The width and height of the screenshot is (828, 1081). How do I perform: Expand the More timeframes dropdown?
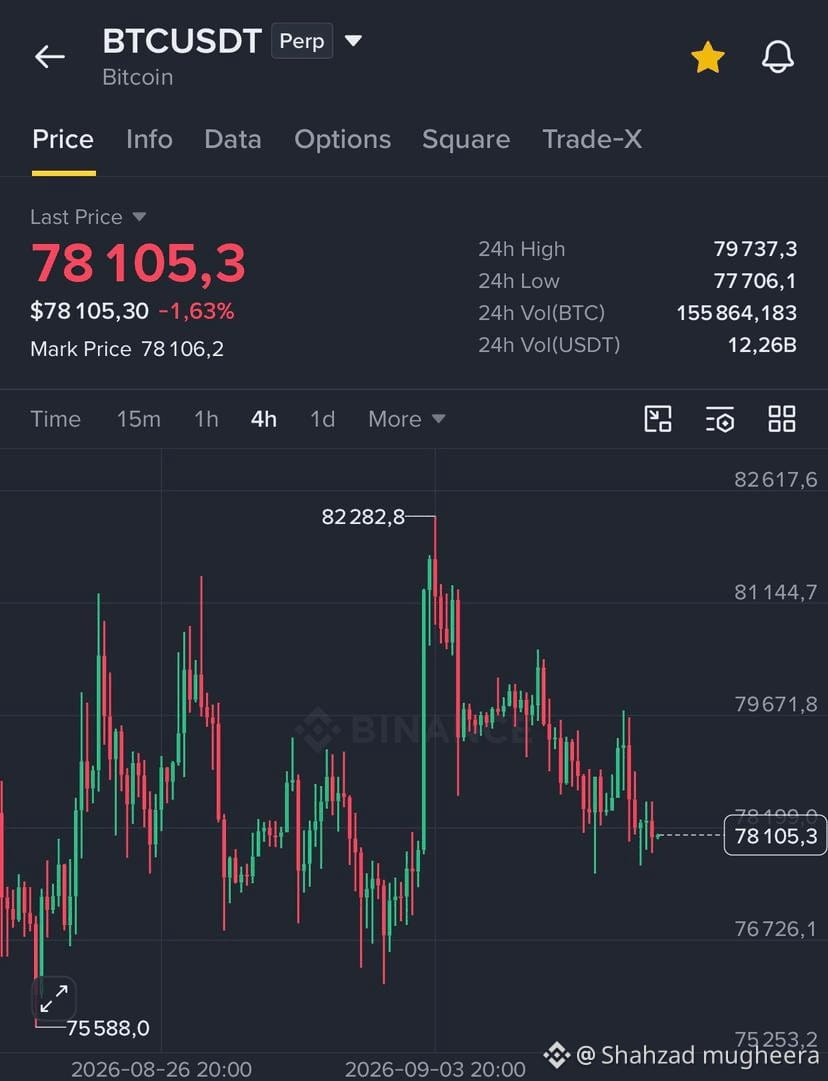407,419
